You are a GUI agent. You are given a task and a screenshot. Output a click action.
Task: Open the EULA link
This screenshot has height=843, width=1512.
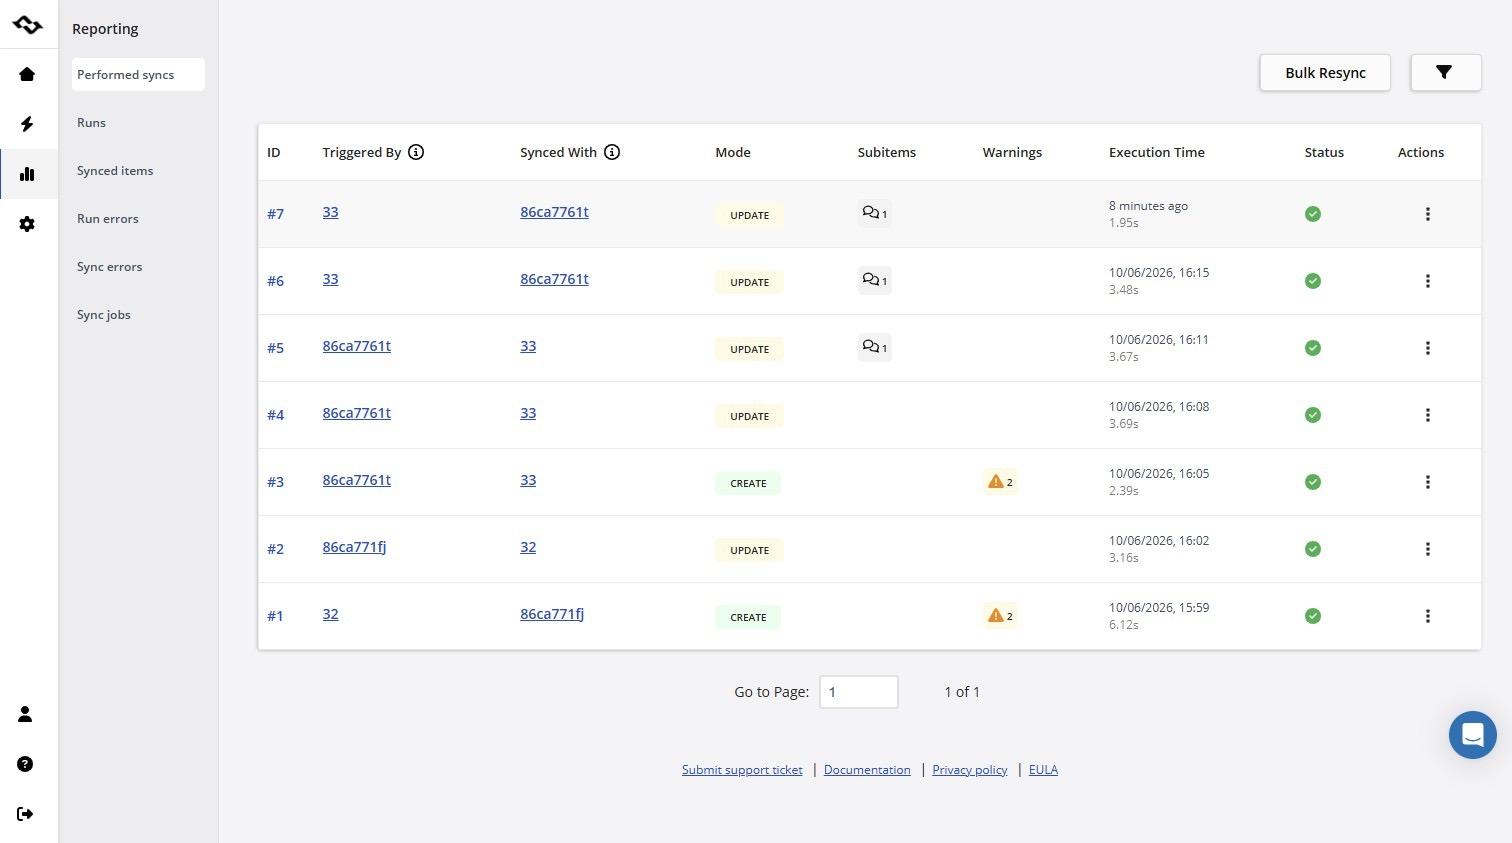(1043, 770)
